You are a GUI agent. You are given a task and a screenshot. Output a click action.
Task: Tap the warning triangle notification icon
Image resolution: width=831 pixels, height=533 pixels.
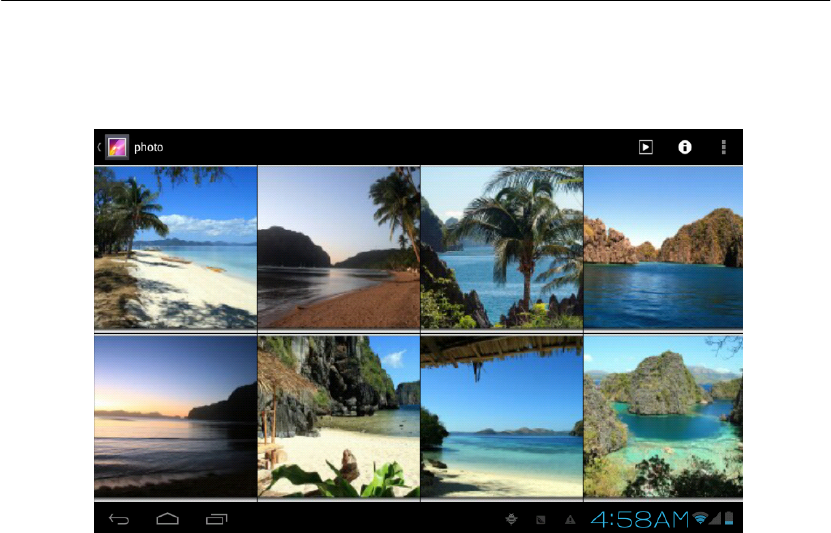tap(570, 520)
